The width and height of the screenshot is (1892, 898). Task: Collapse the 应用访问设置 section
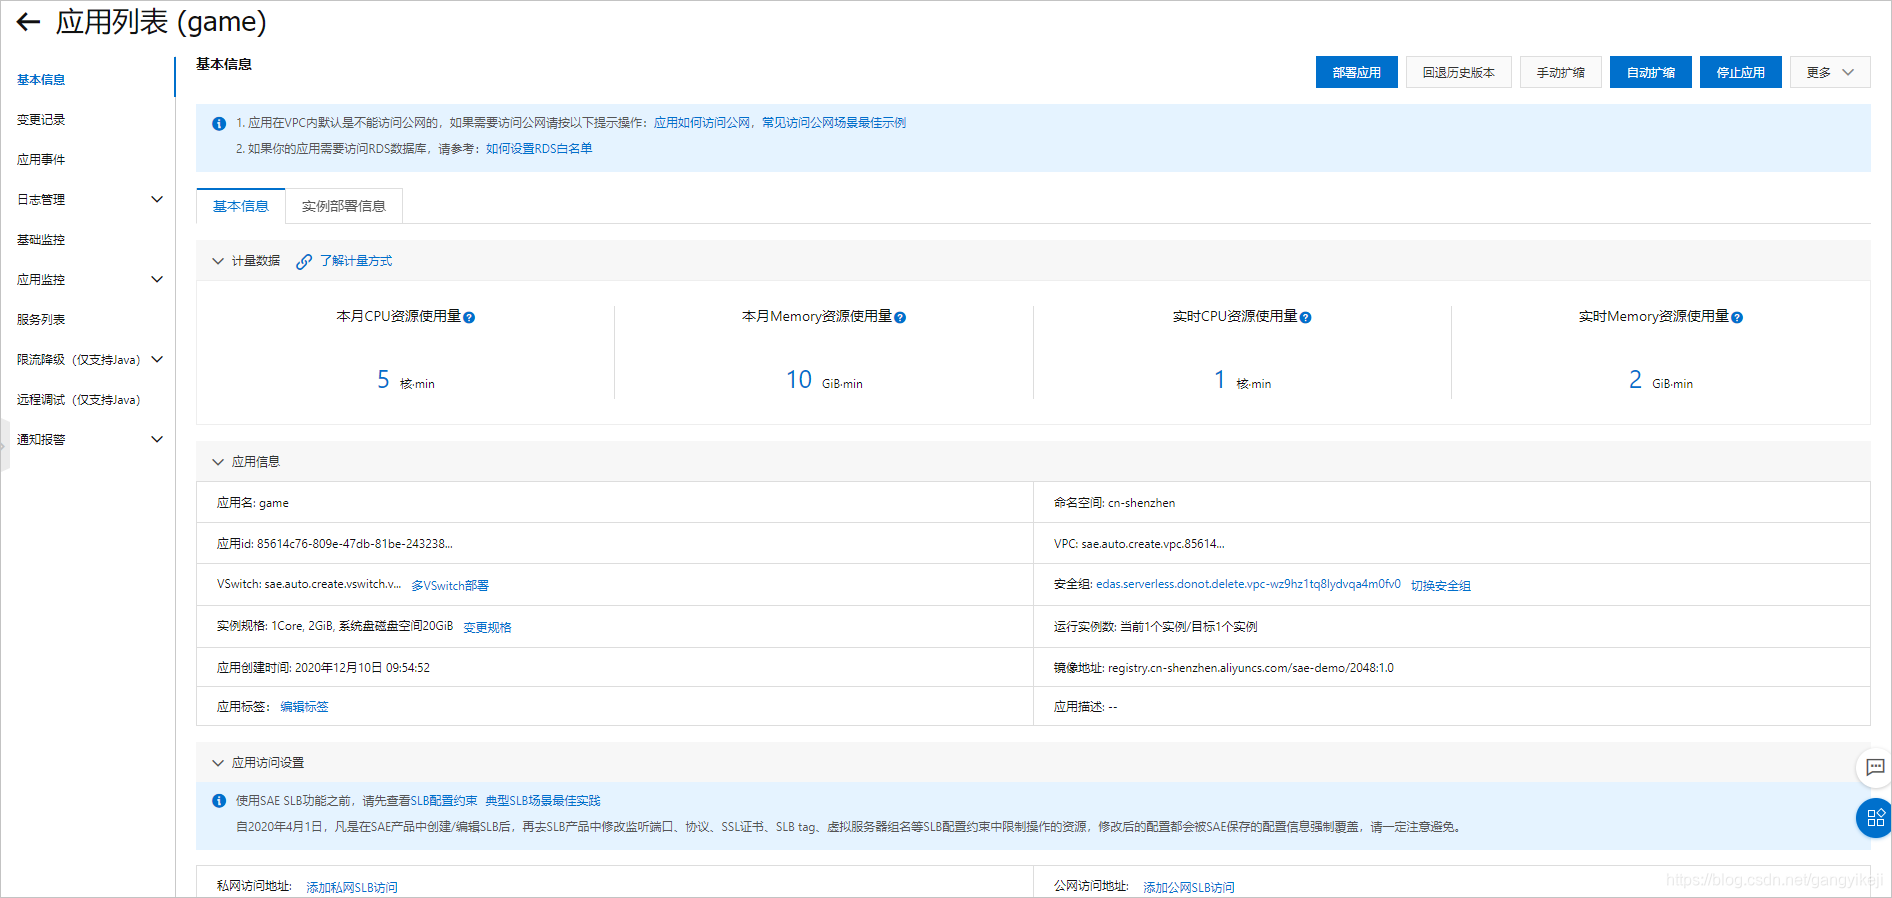(x=218, y=763)
